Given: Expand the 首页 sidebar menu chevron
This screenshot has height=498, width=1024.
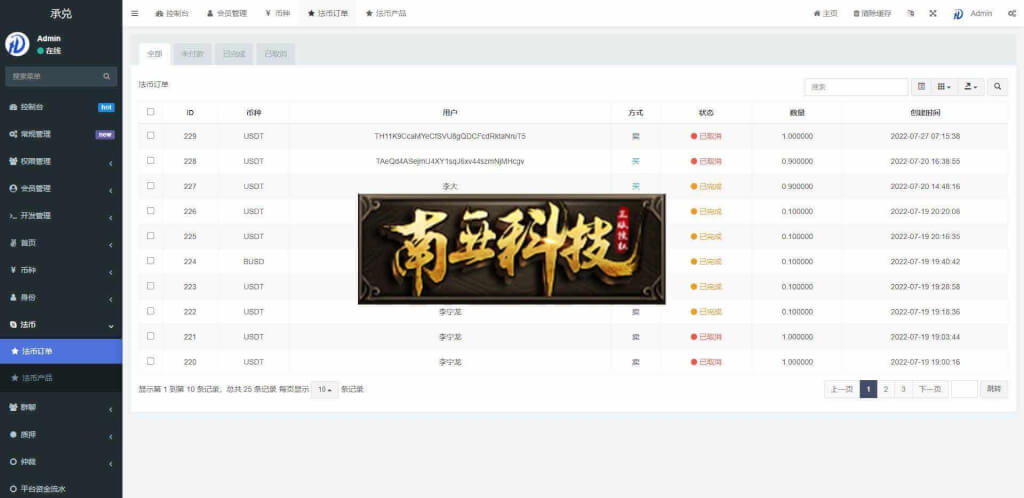Looking at the screenshot, I should click(x=110, y=245).
